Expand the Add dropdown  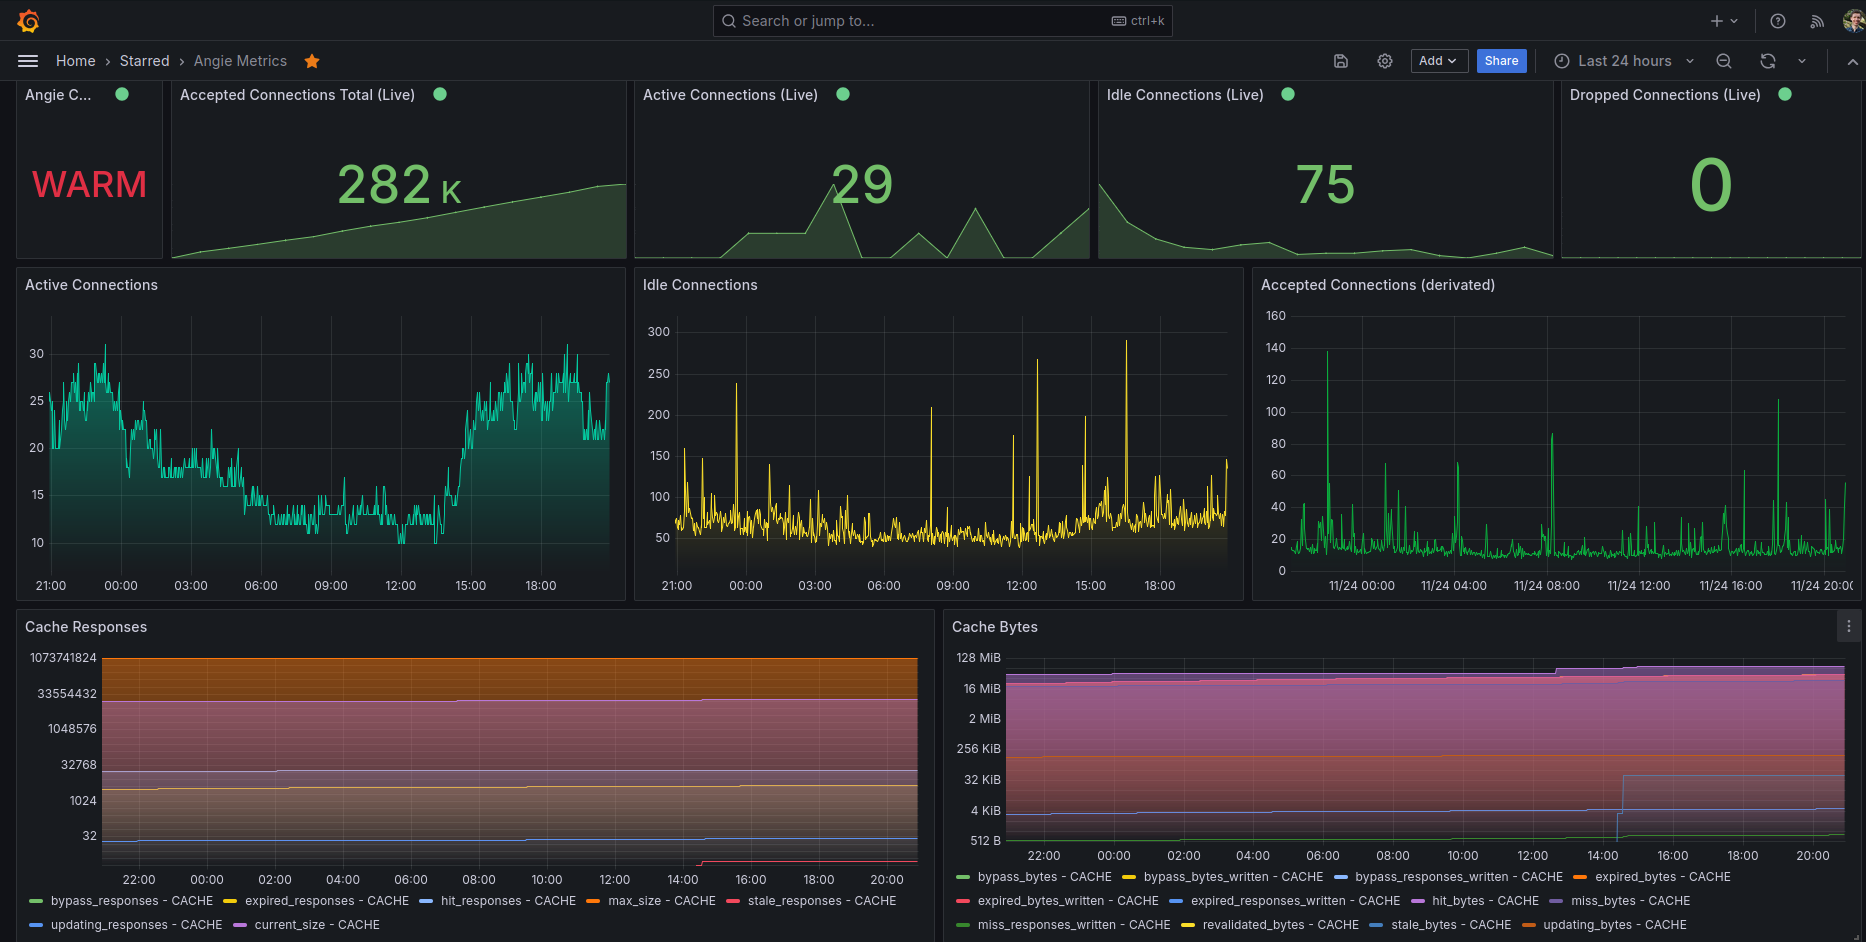1438,61
